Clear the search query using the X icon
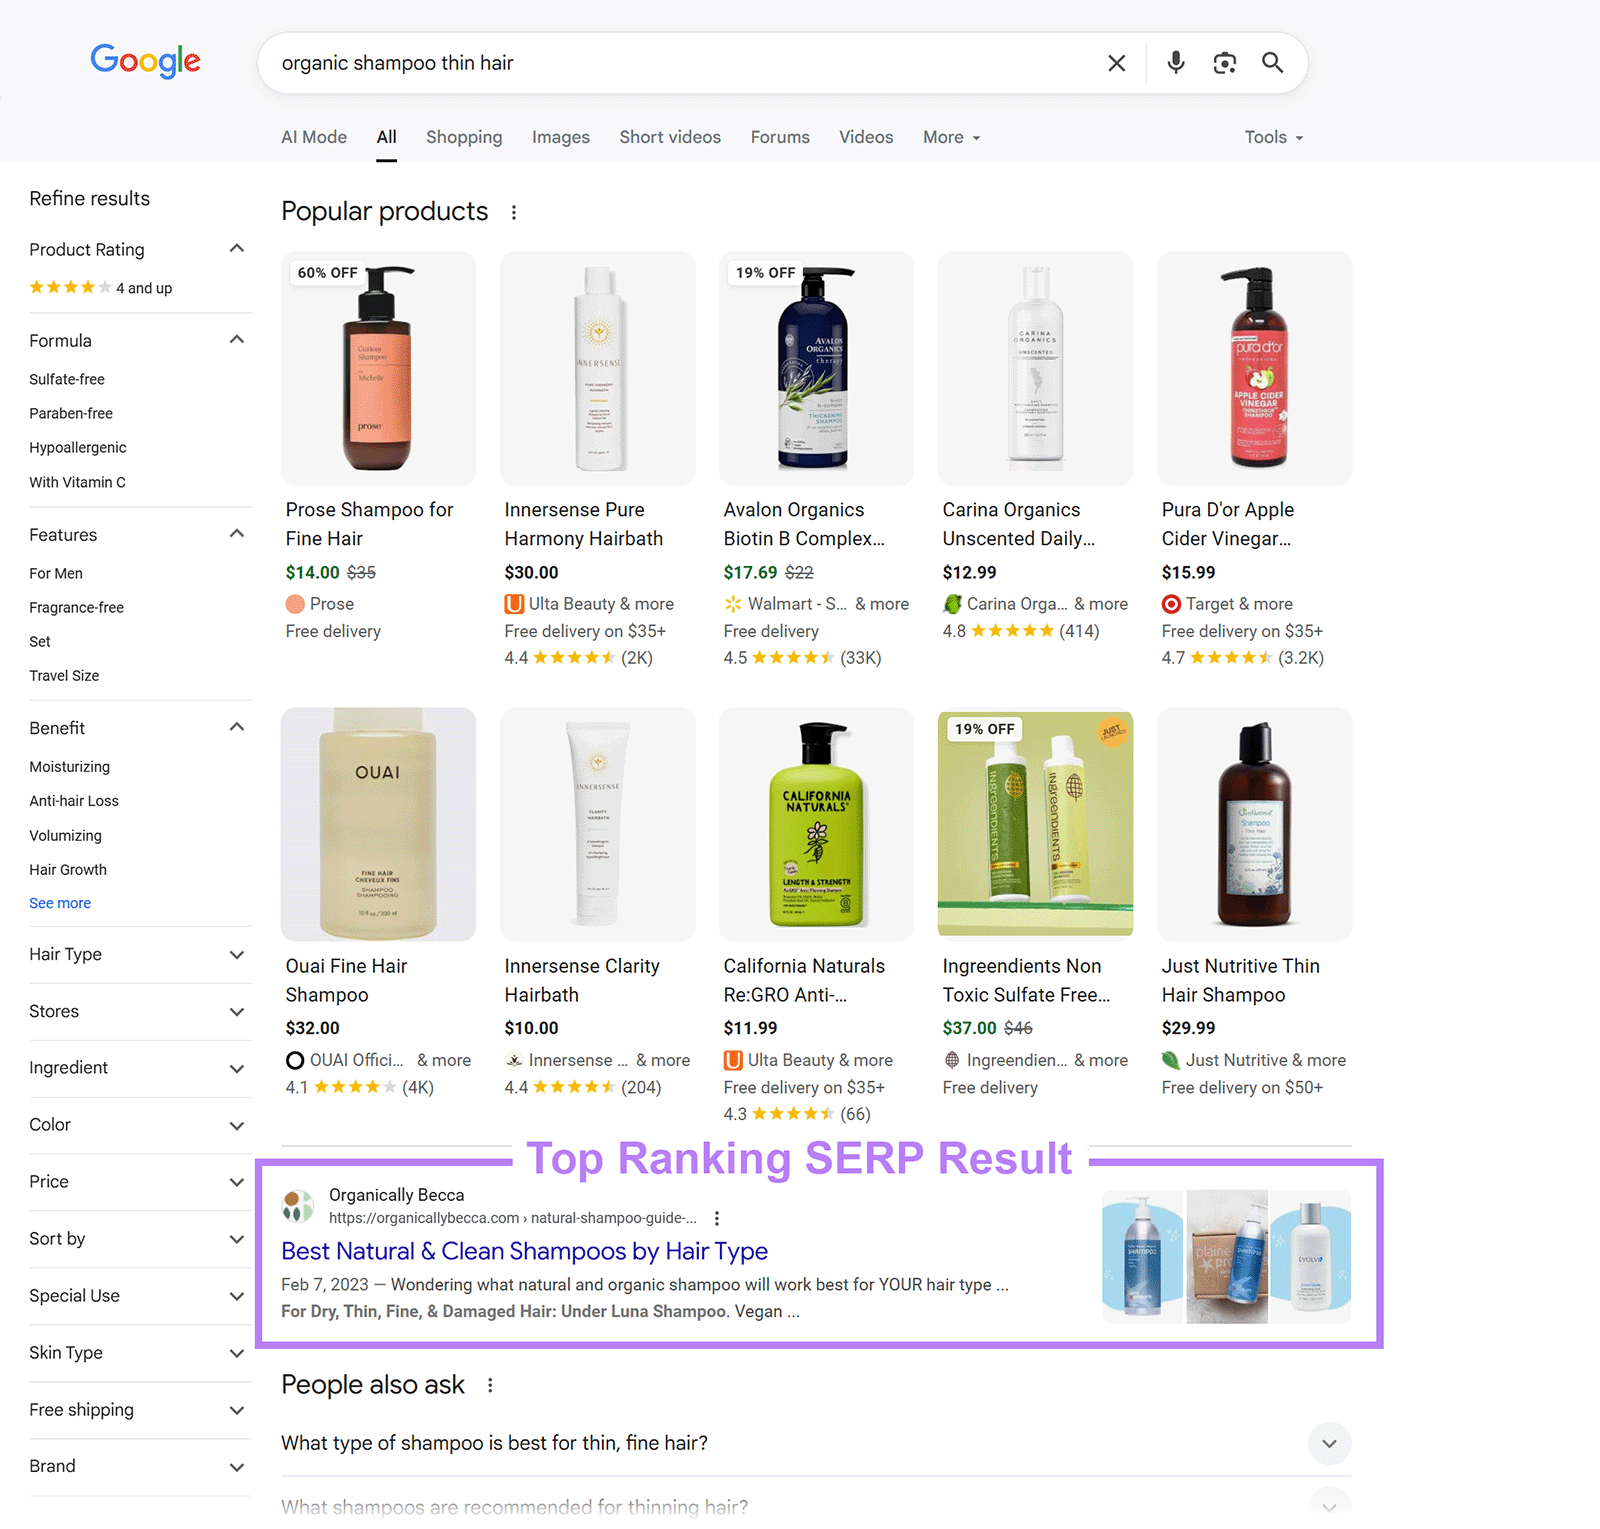This screenshot has height=1529, width=1600. click(1116, 62)
